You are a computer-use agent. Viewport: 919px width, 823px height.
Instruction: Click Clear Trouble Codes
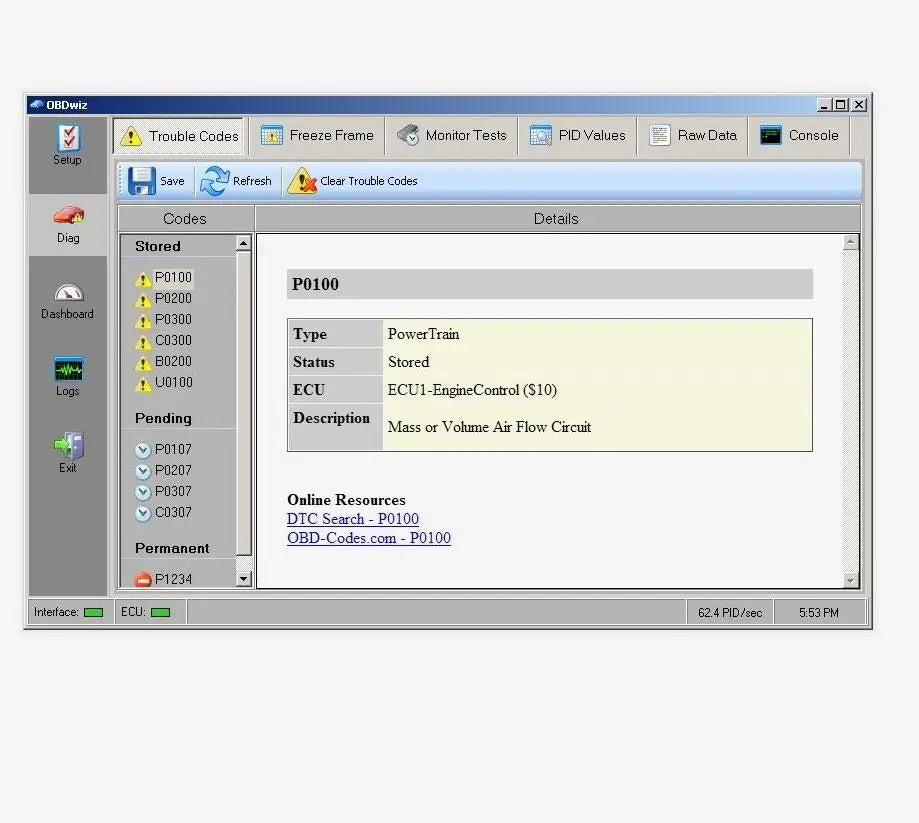352,181
